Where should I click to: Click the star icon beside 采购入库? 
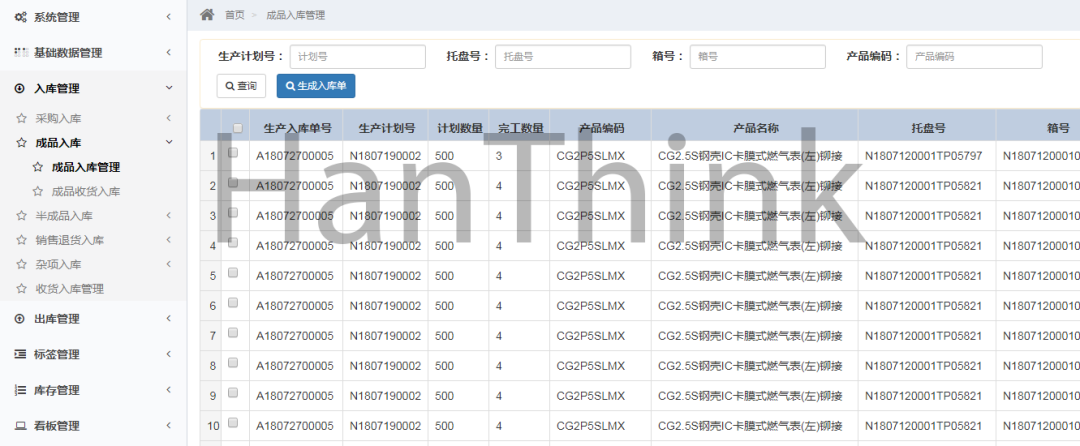pos(22,118)
